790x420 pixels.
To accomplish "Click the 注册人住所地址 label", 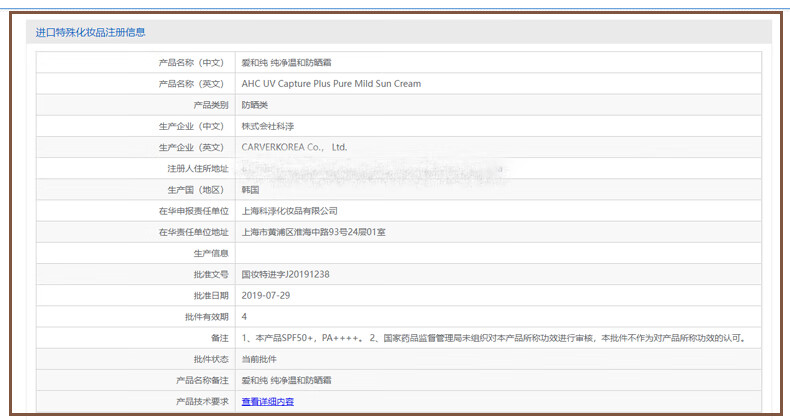I will (198, 168).
